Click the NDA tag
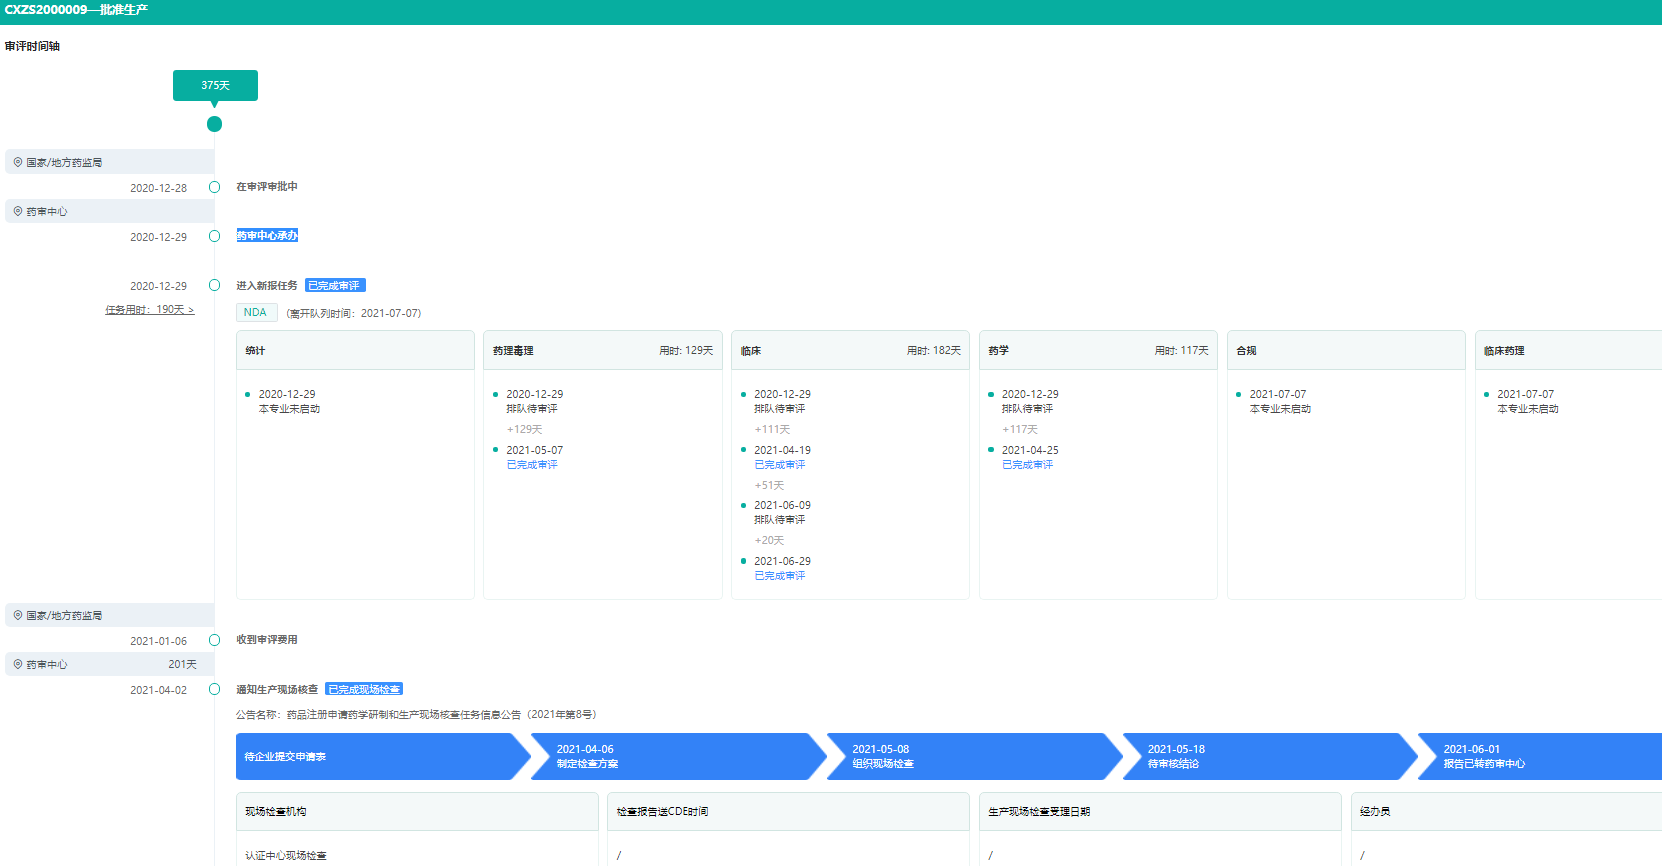1662x866 pixels. click(x=256, y=312)
